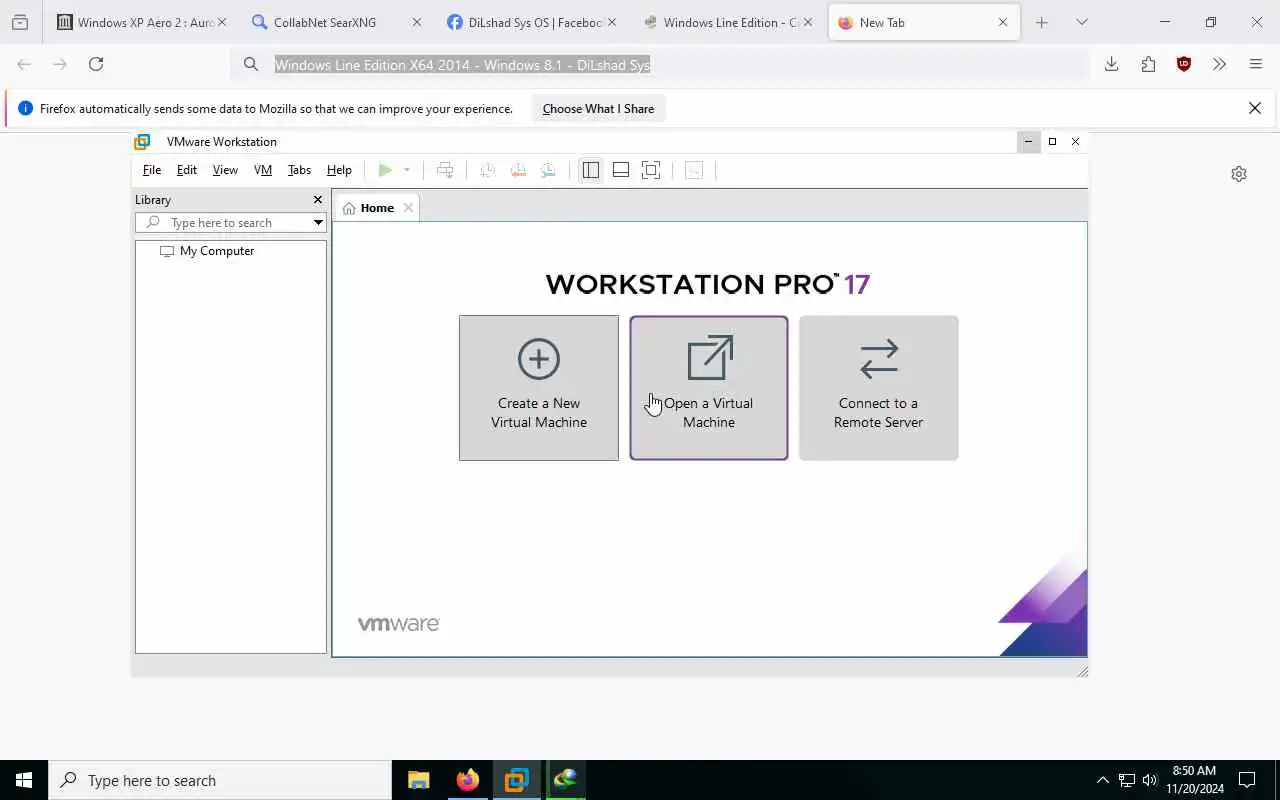Open Firefox View from the tab strip
The width and height of the screenshot is (1280, 800).
coord(20,22)
